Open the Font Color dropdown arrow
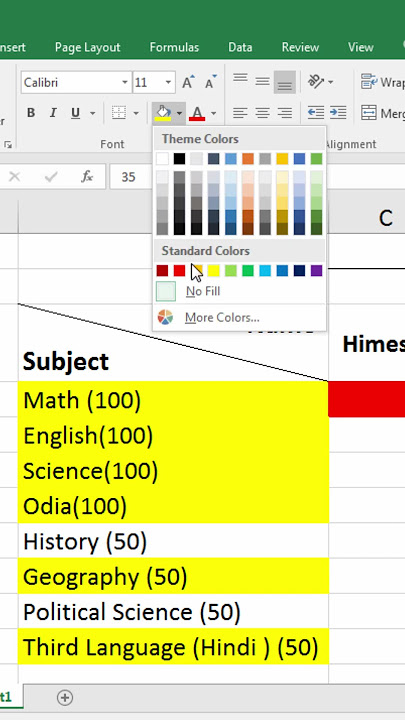 click(214, 113)
